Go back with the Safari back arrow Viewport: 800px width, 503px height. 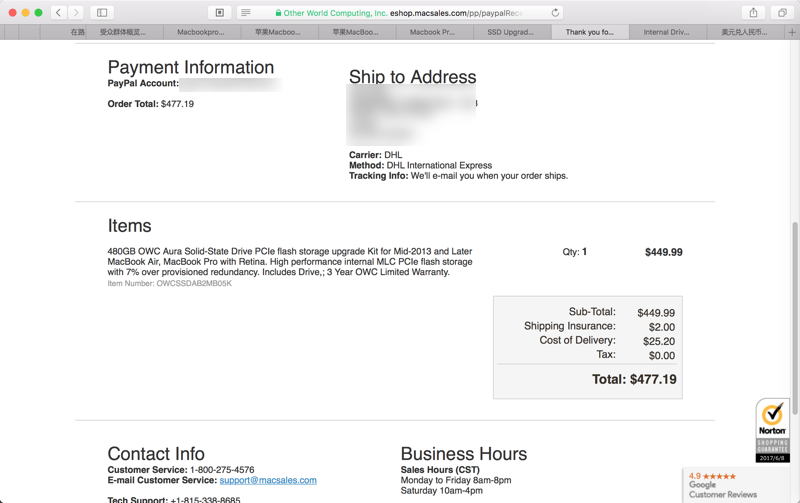tap(59, 13)
